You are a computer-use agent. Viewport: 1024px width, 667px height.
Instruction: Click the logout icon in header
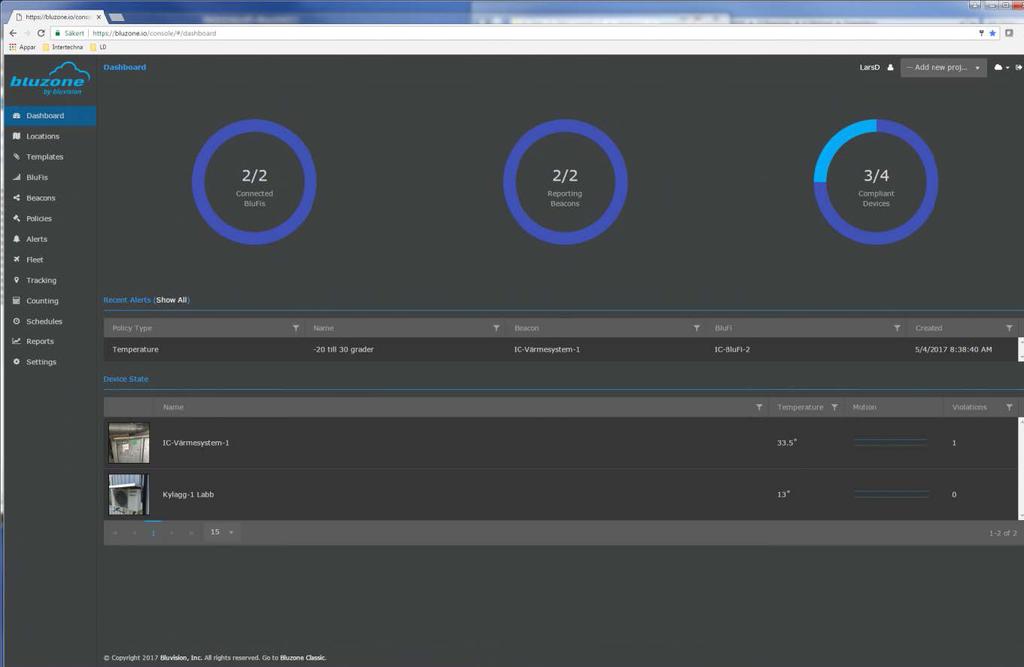1018,67
